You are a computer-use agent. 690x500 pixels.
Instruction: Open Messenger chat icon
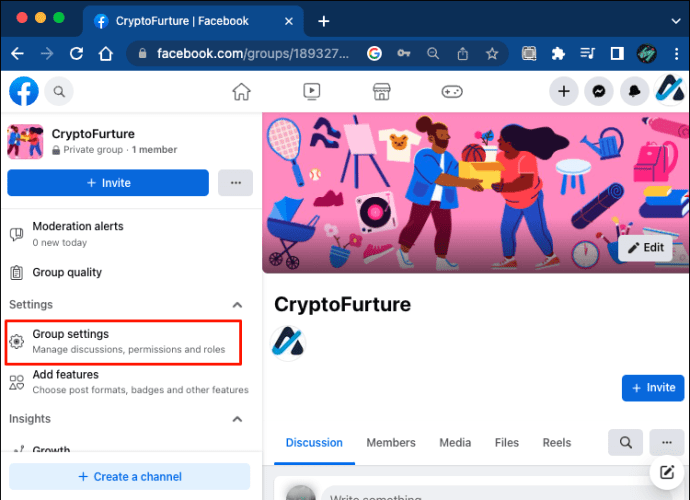click(599, 91)
